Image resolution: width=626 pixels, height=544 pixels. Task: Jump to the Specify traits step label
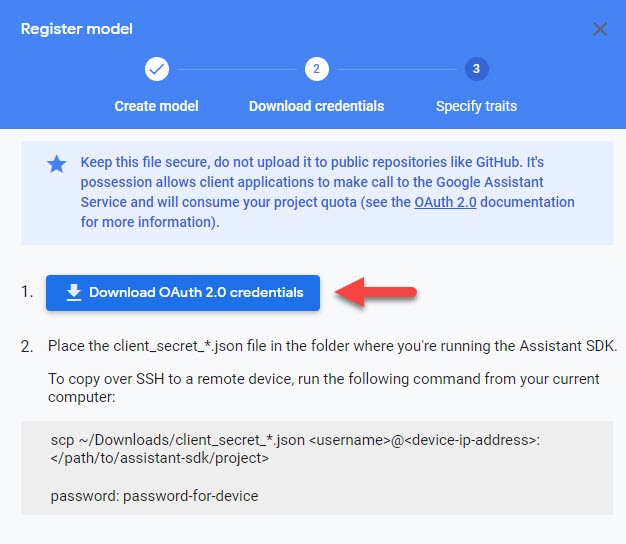point(476,106)
